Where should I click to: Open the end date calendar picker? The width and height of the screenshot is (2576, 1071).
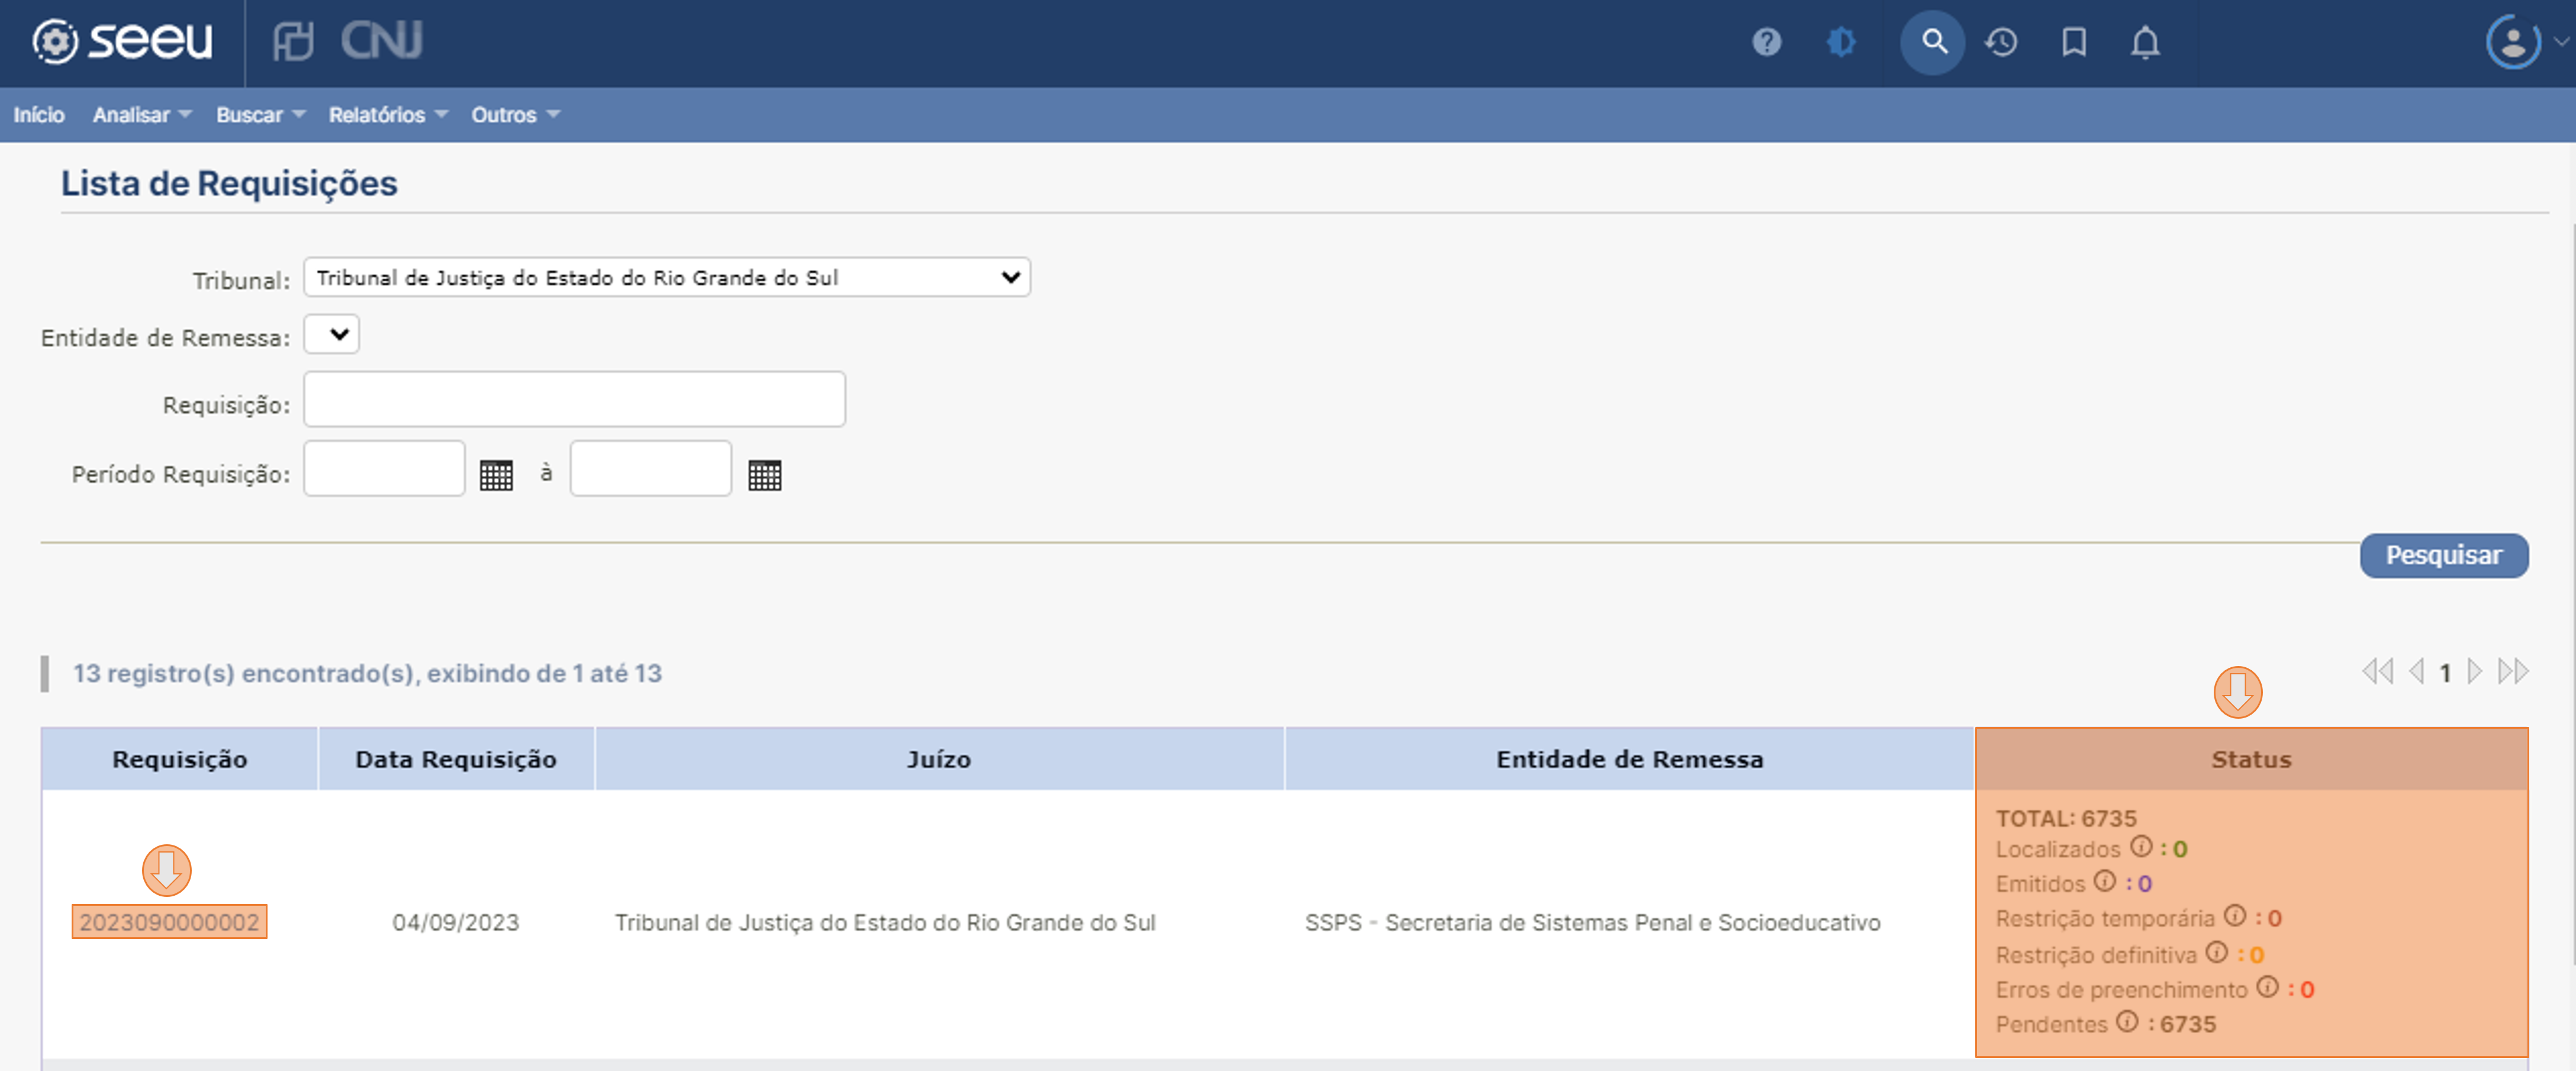point(765,475)
